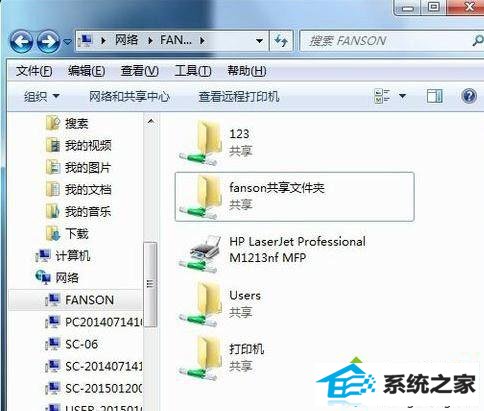Open the help question mark icon
This screenshot has height=411, width=484.
coord(469,96)
